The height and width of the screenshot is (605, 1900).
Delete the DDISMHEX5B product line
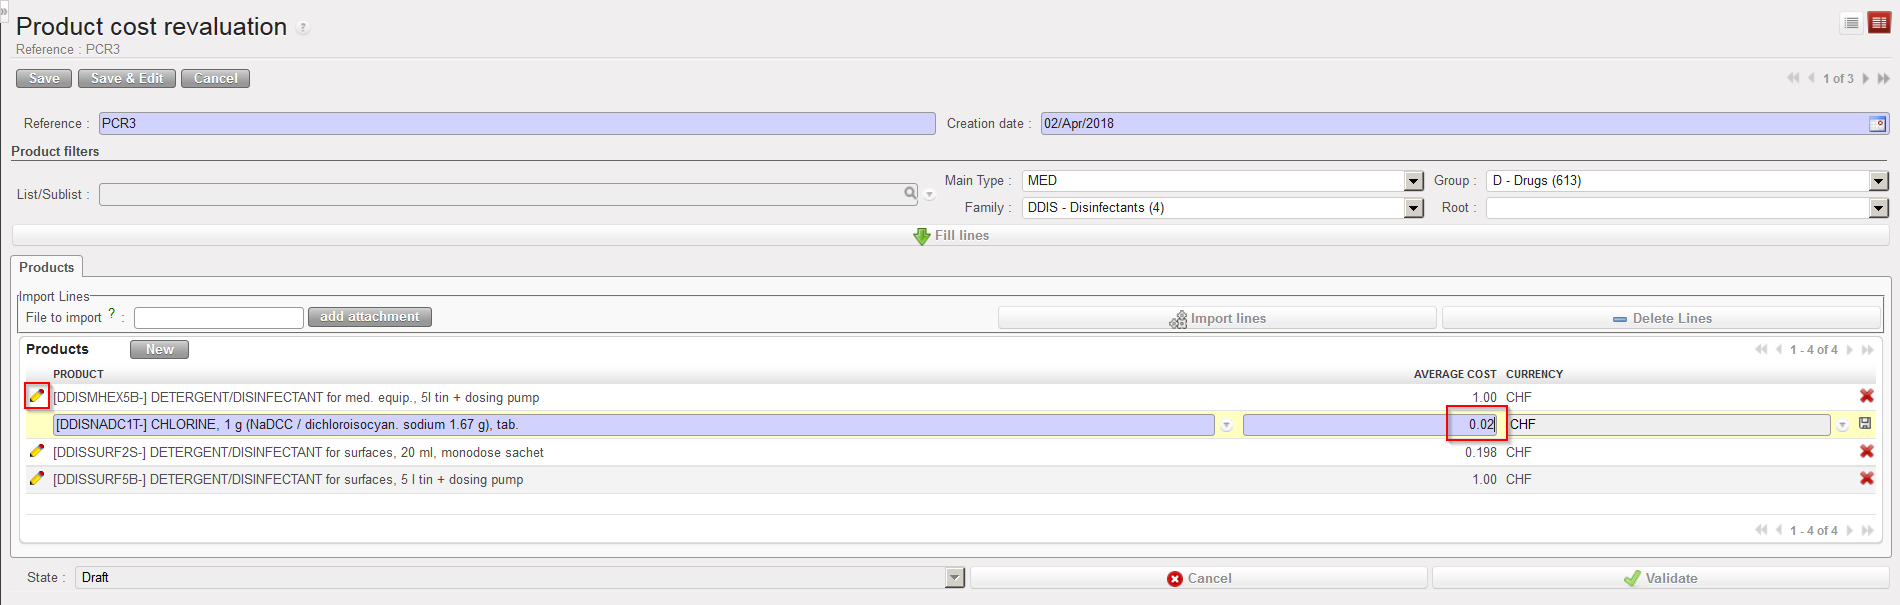pyautogui.click(x=1866, y=396)
